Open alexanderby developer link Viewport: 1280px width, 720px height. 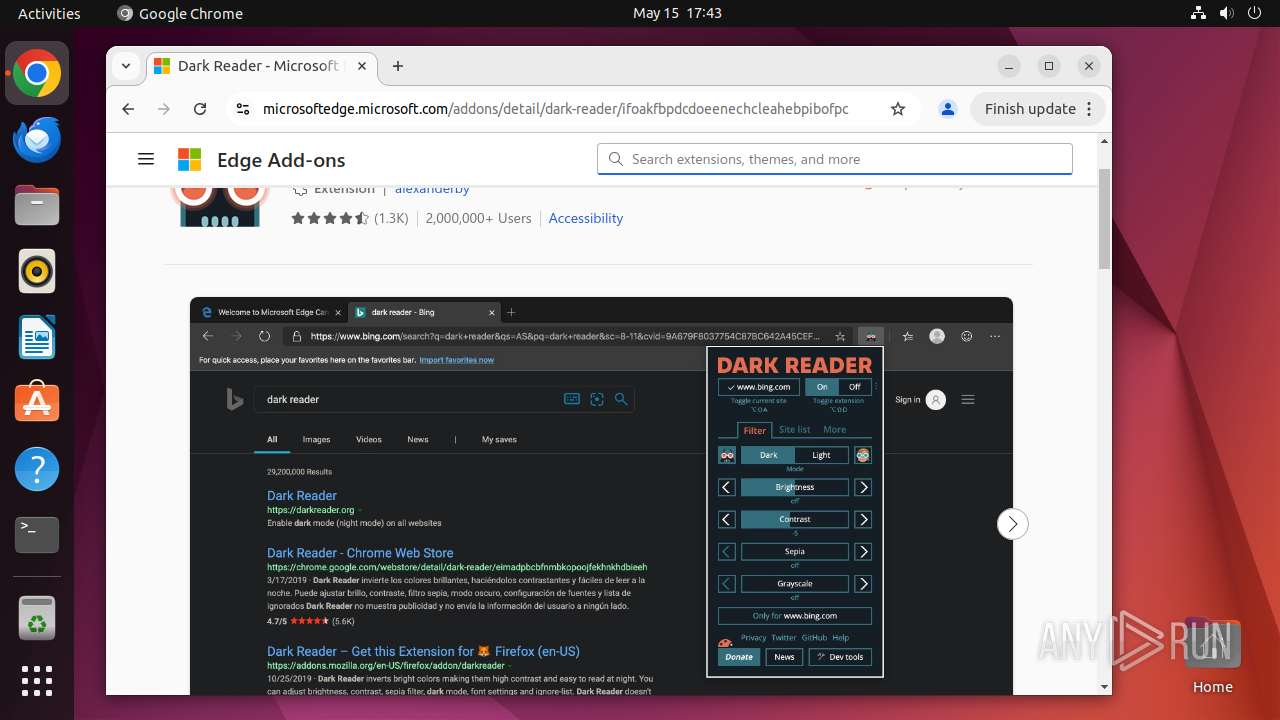click(x=432, y=189)
